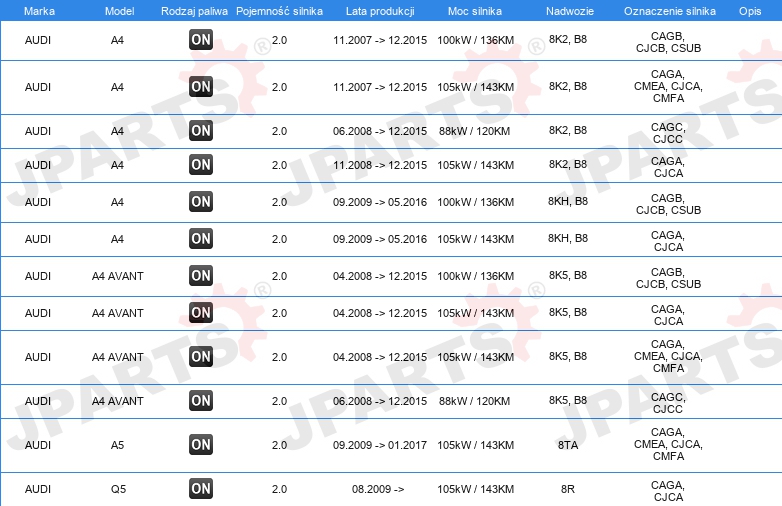Viewport: 782px width, 506px height.
Task: Click 'A4 AVANT' in the 100kW/136KM row
Action: 118,276
